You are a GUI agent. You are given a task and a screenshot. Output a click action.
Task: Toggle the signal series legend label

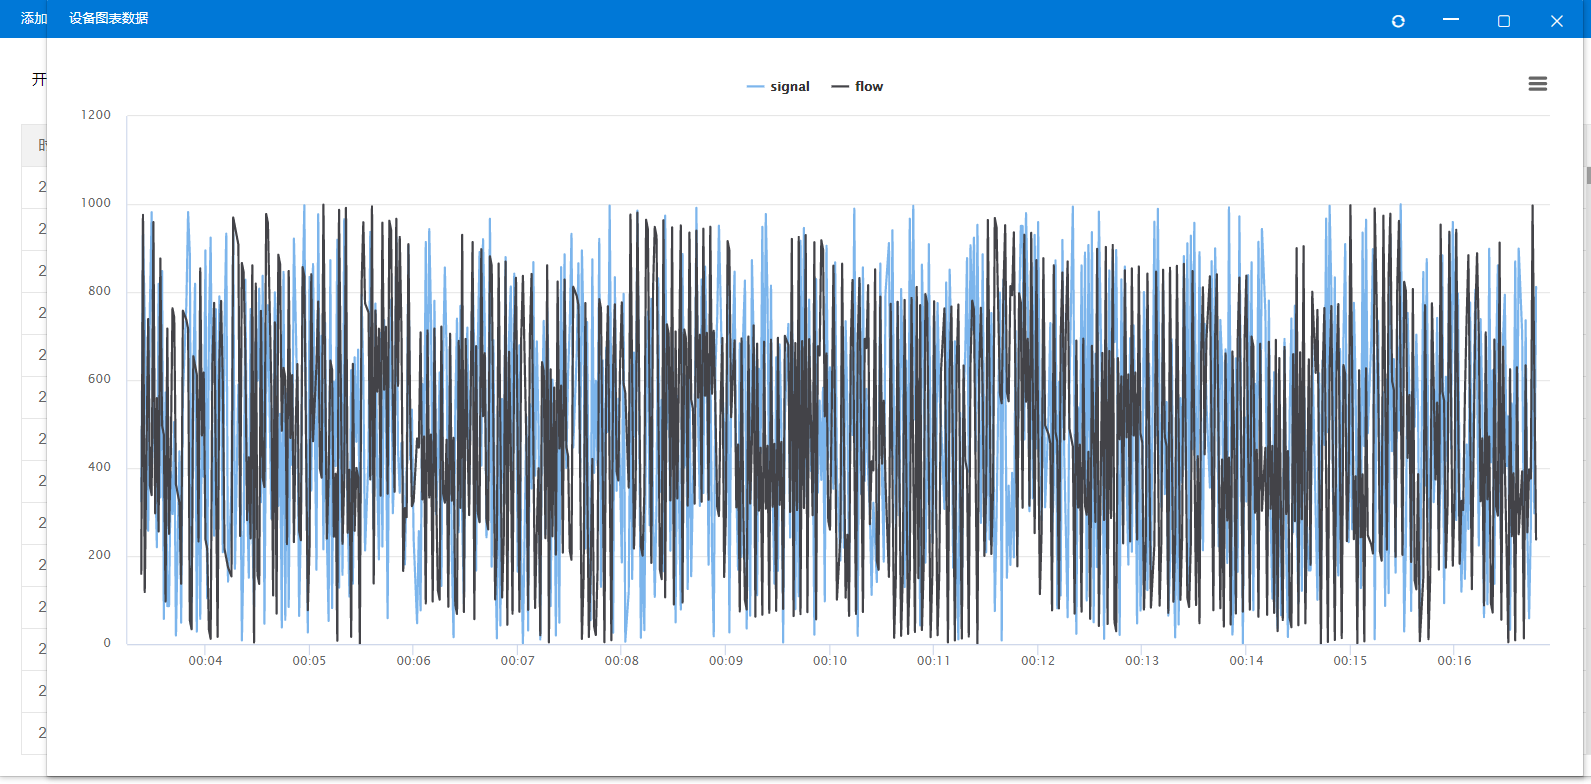pos(789,87)
